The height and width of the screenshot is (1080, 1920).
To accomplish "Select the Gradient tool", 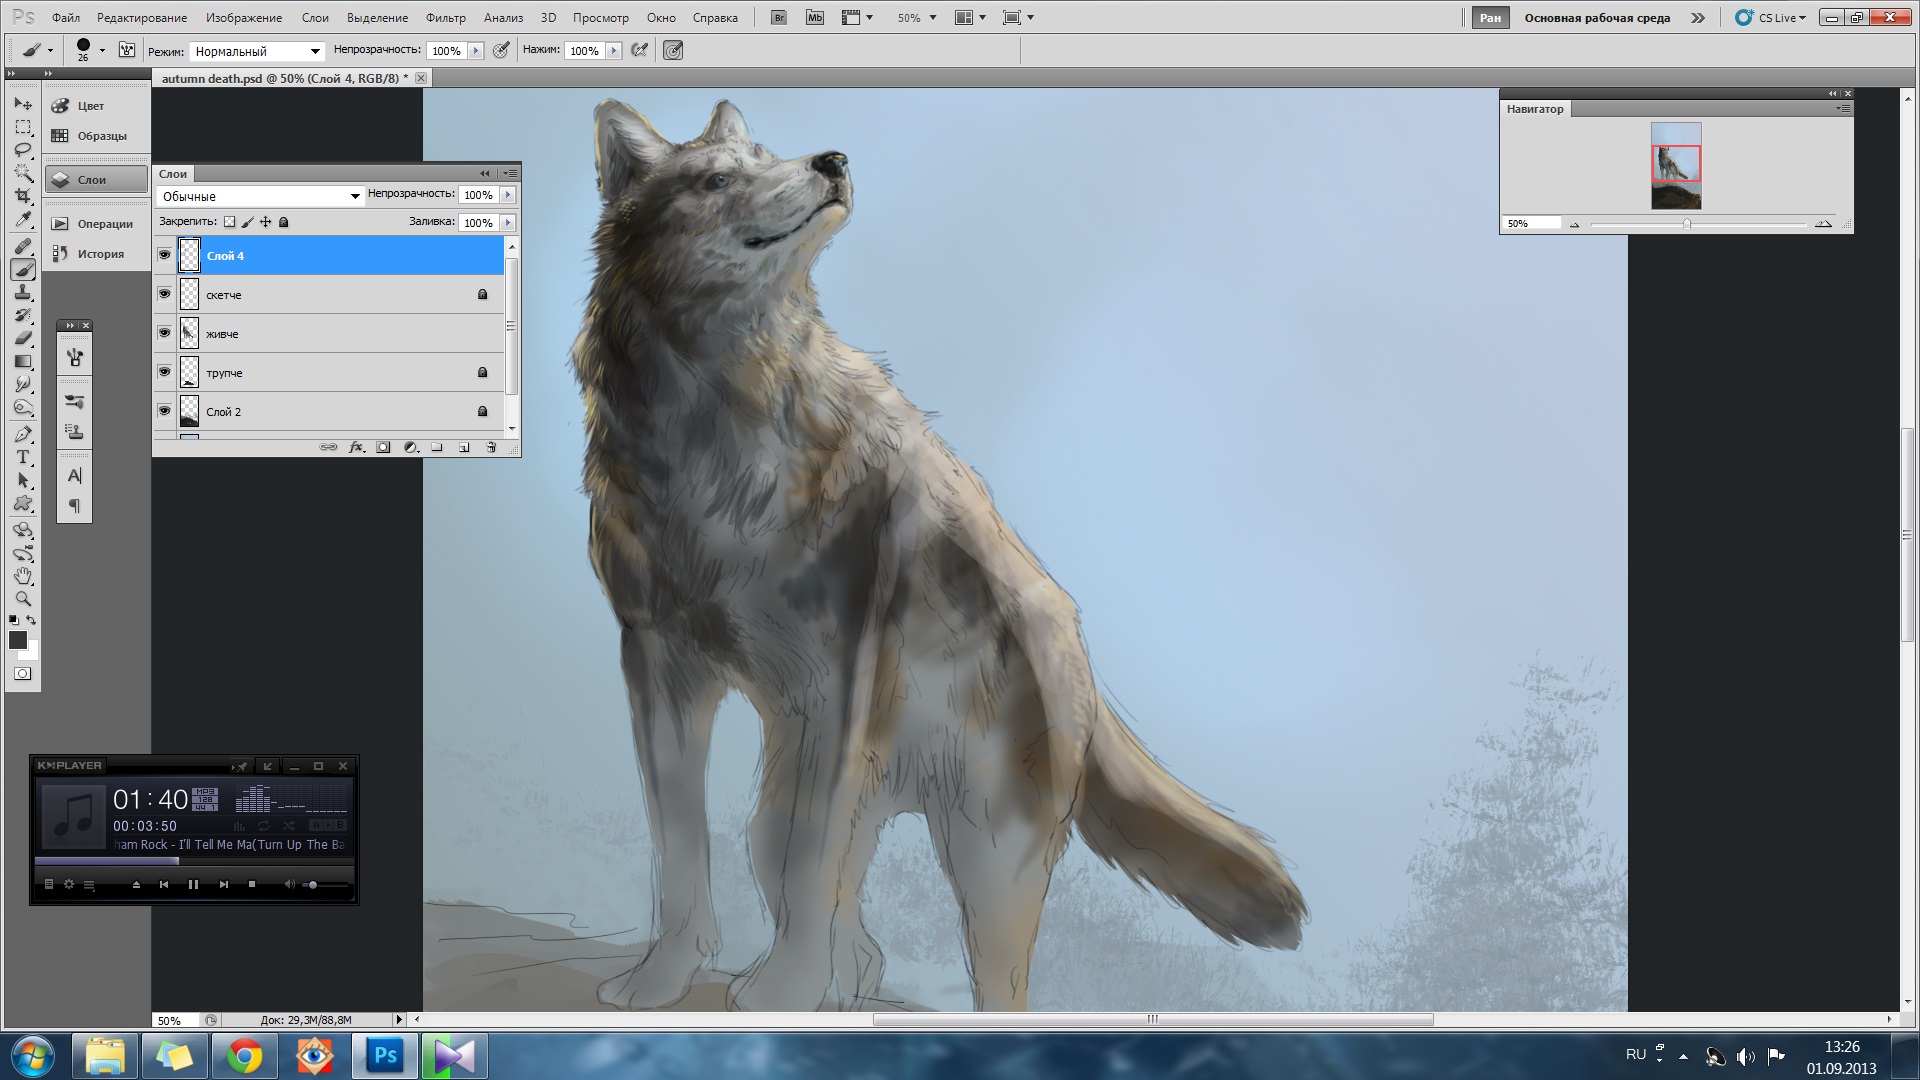I will [23, 361].
